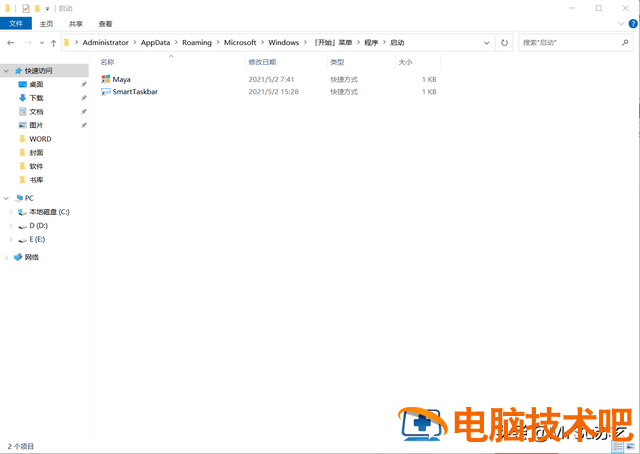
Task: Expand the 本地磁盘 (C:) drive node
Action: point(11,212)
